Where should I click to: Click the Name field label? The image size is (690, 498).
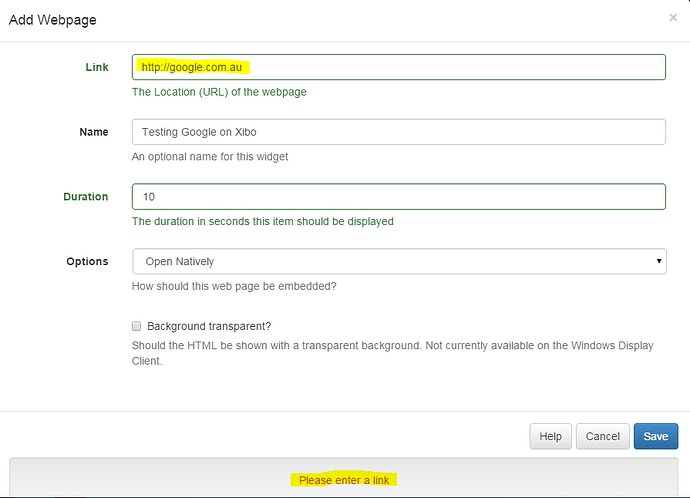[94, 132]
